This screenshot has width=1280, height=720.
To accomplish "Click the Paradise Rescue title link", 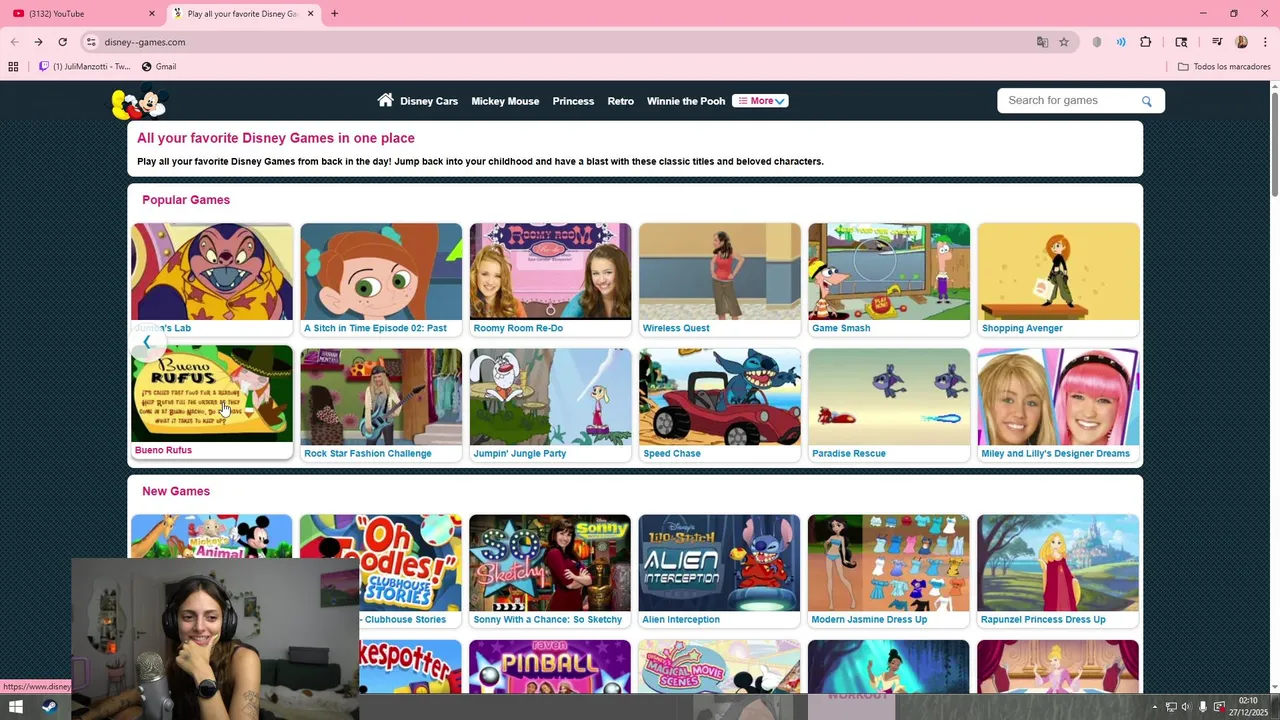I will click(x=849, y=453).
